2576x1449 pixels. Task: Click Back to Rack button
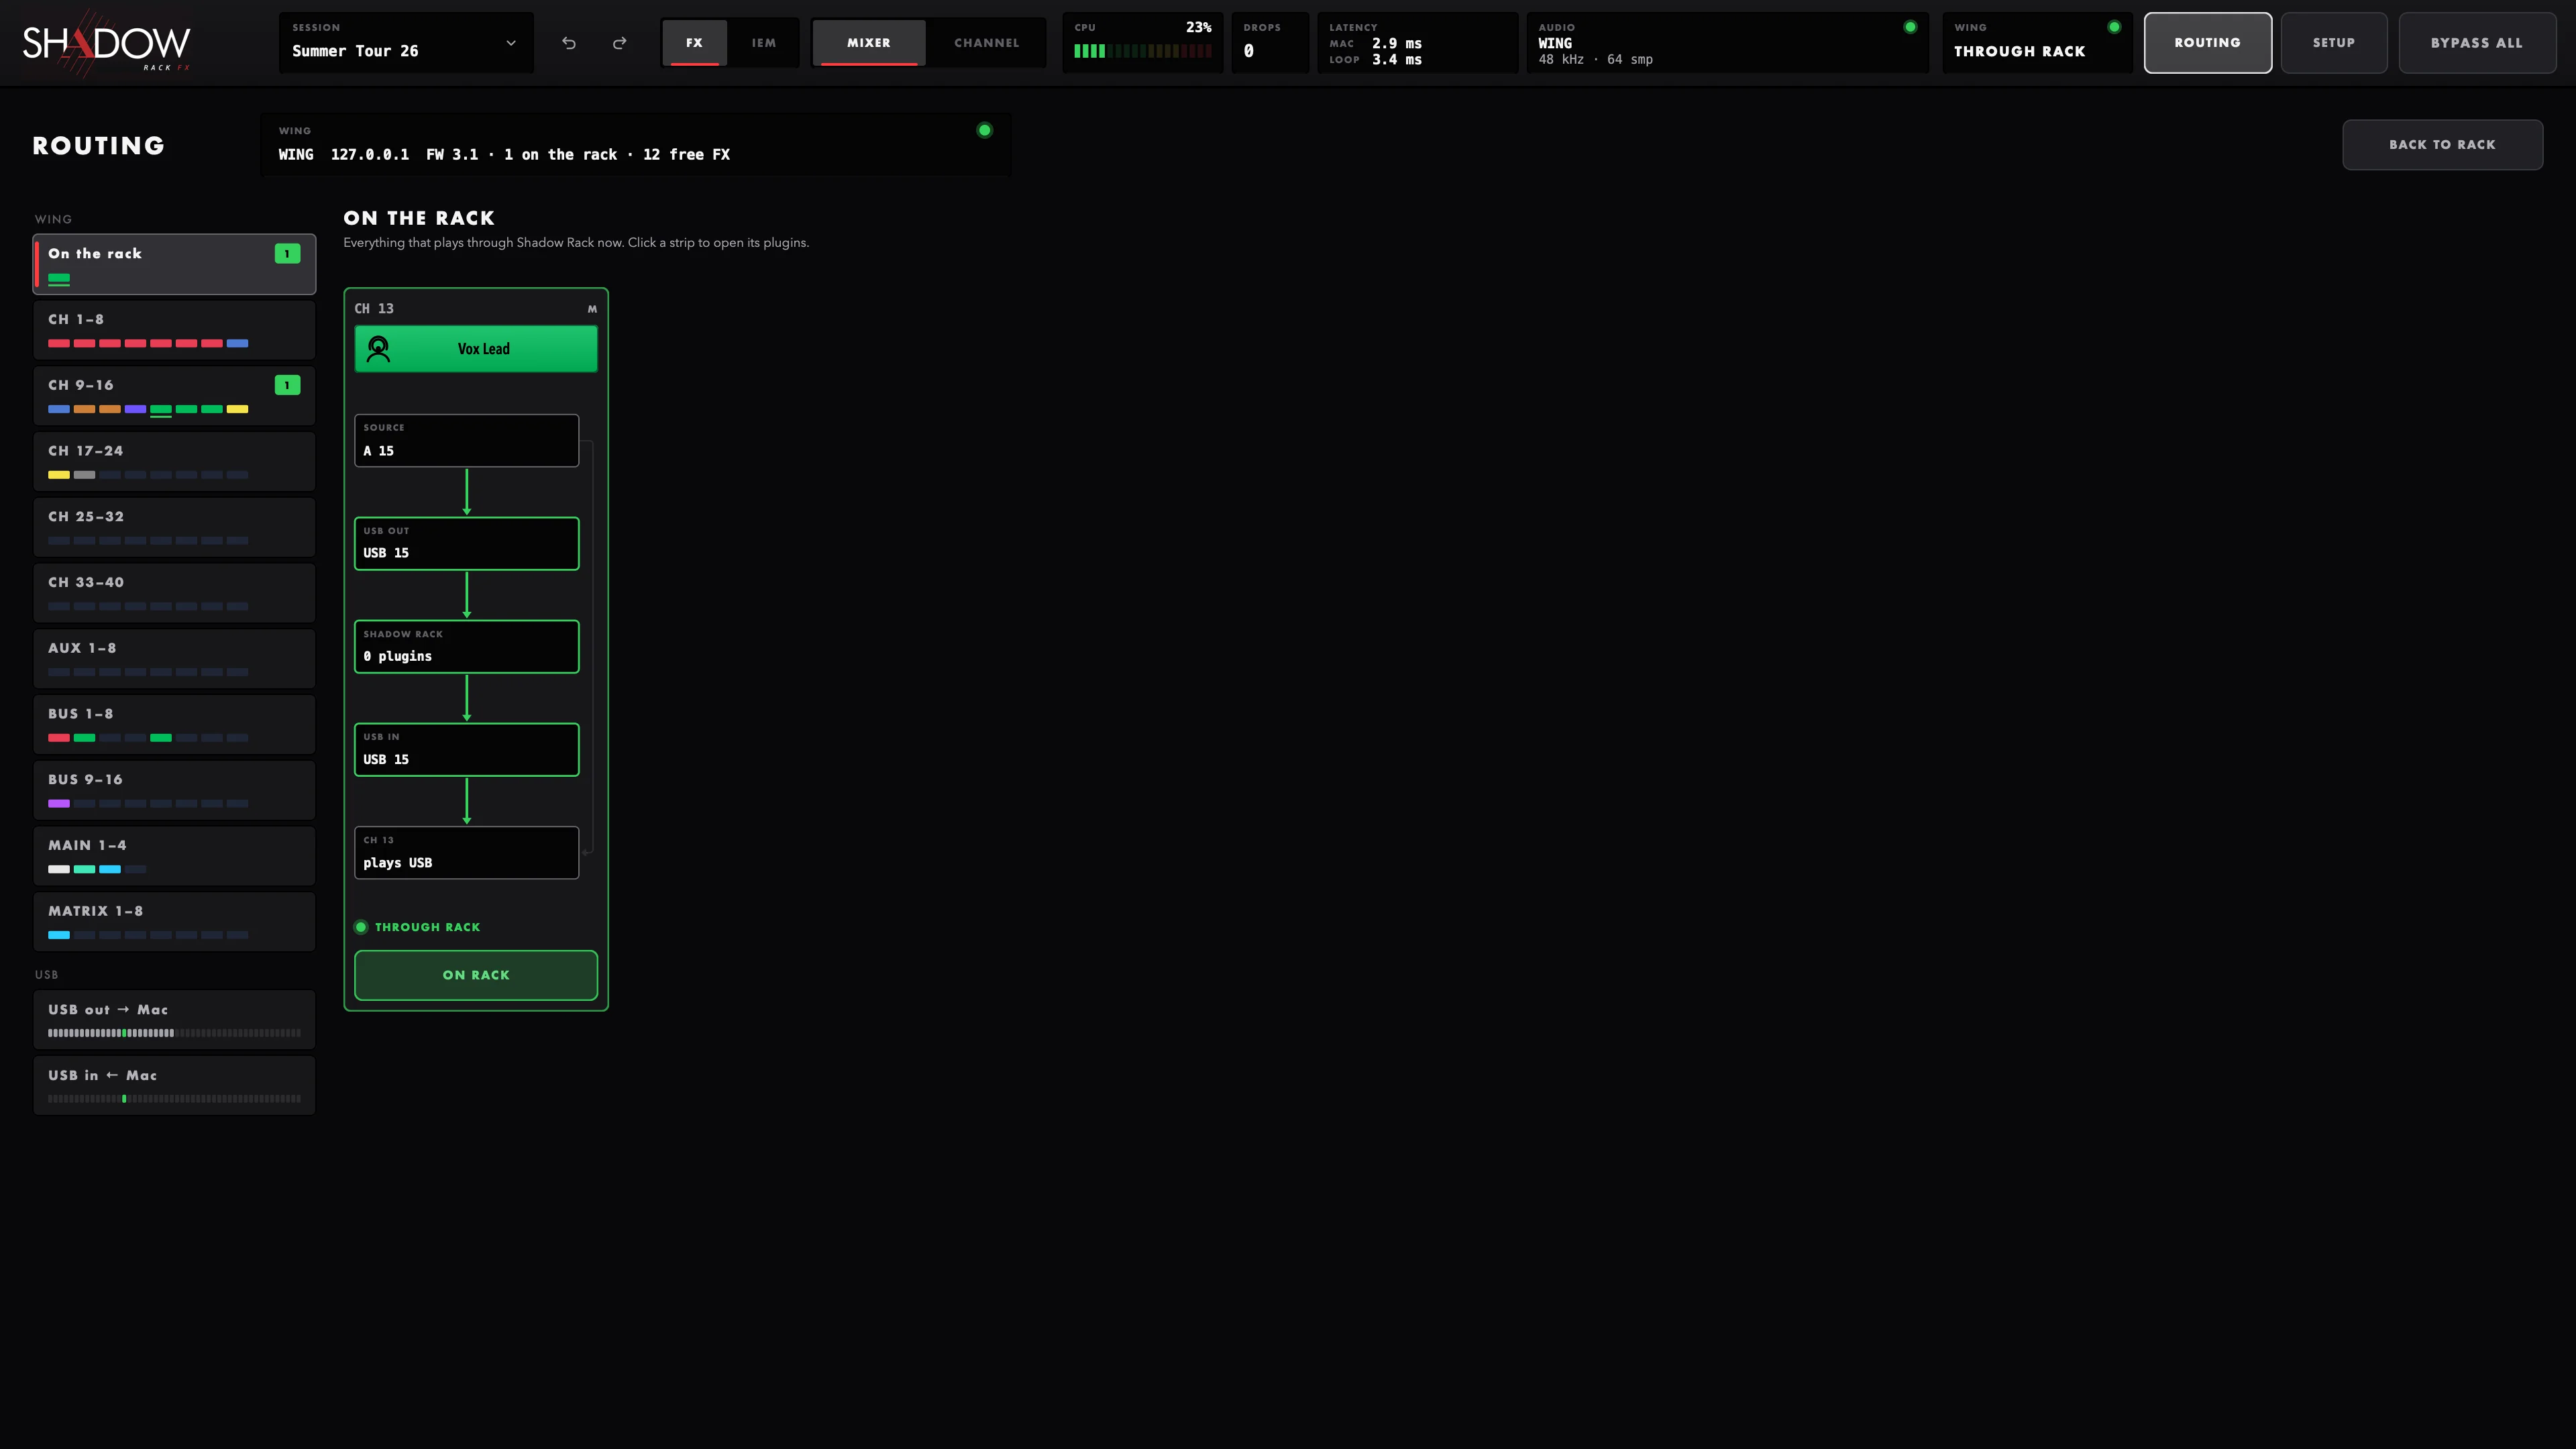click(x=2442, y=145)
